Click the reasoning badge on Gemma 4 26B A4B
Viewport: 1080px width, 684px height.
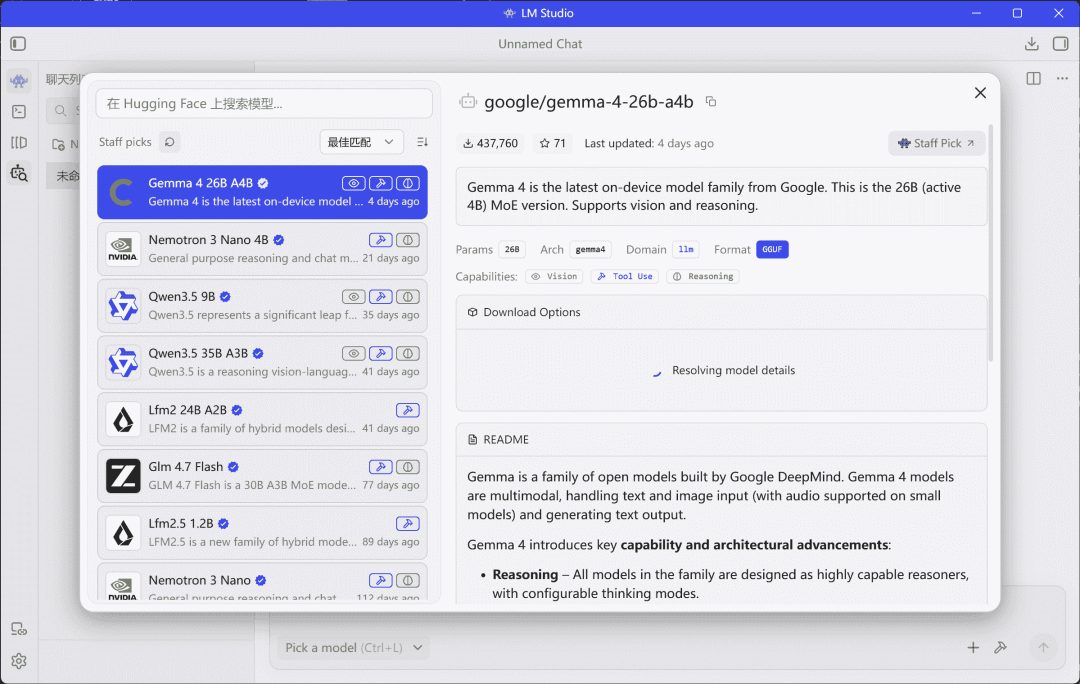pyautogui.click(x=408, y=183)
